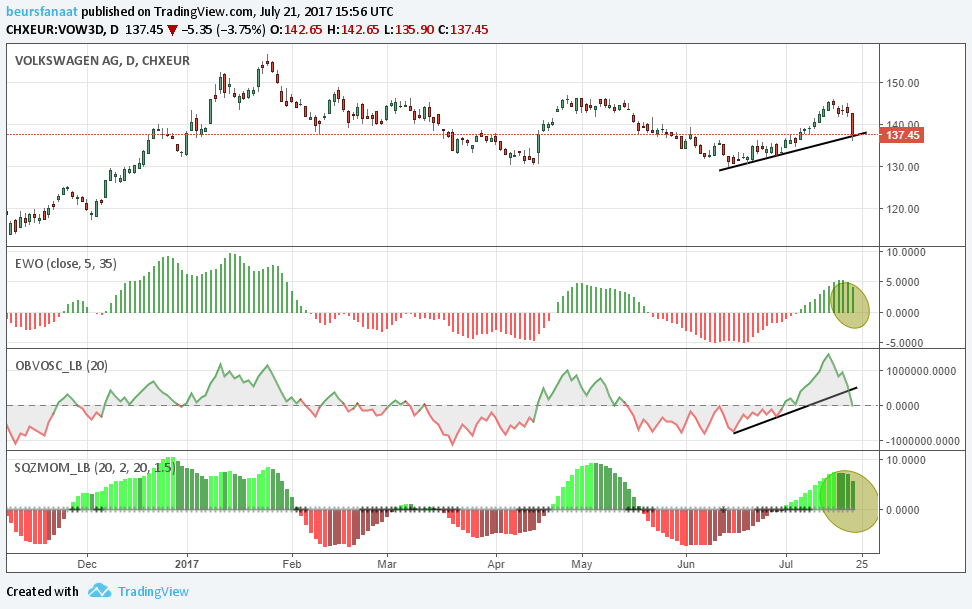Image resolution: width=972 pixels, height=609 pixels.
Task: Click the Mar label on time axis
Action: [x=387, y=564]
